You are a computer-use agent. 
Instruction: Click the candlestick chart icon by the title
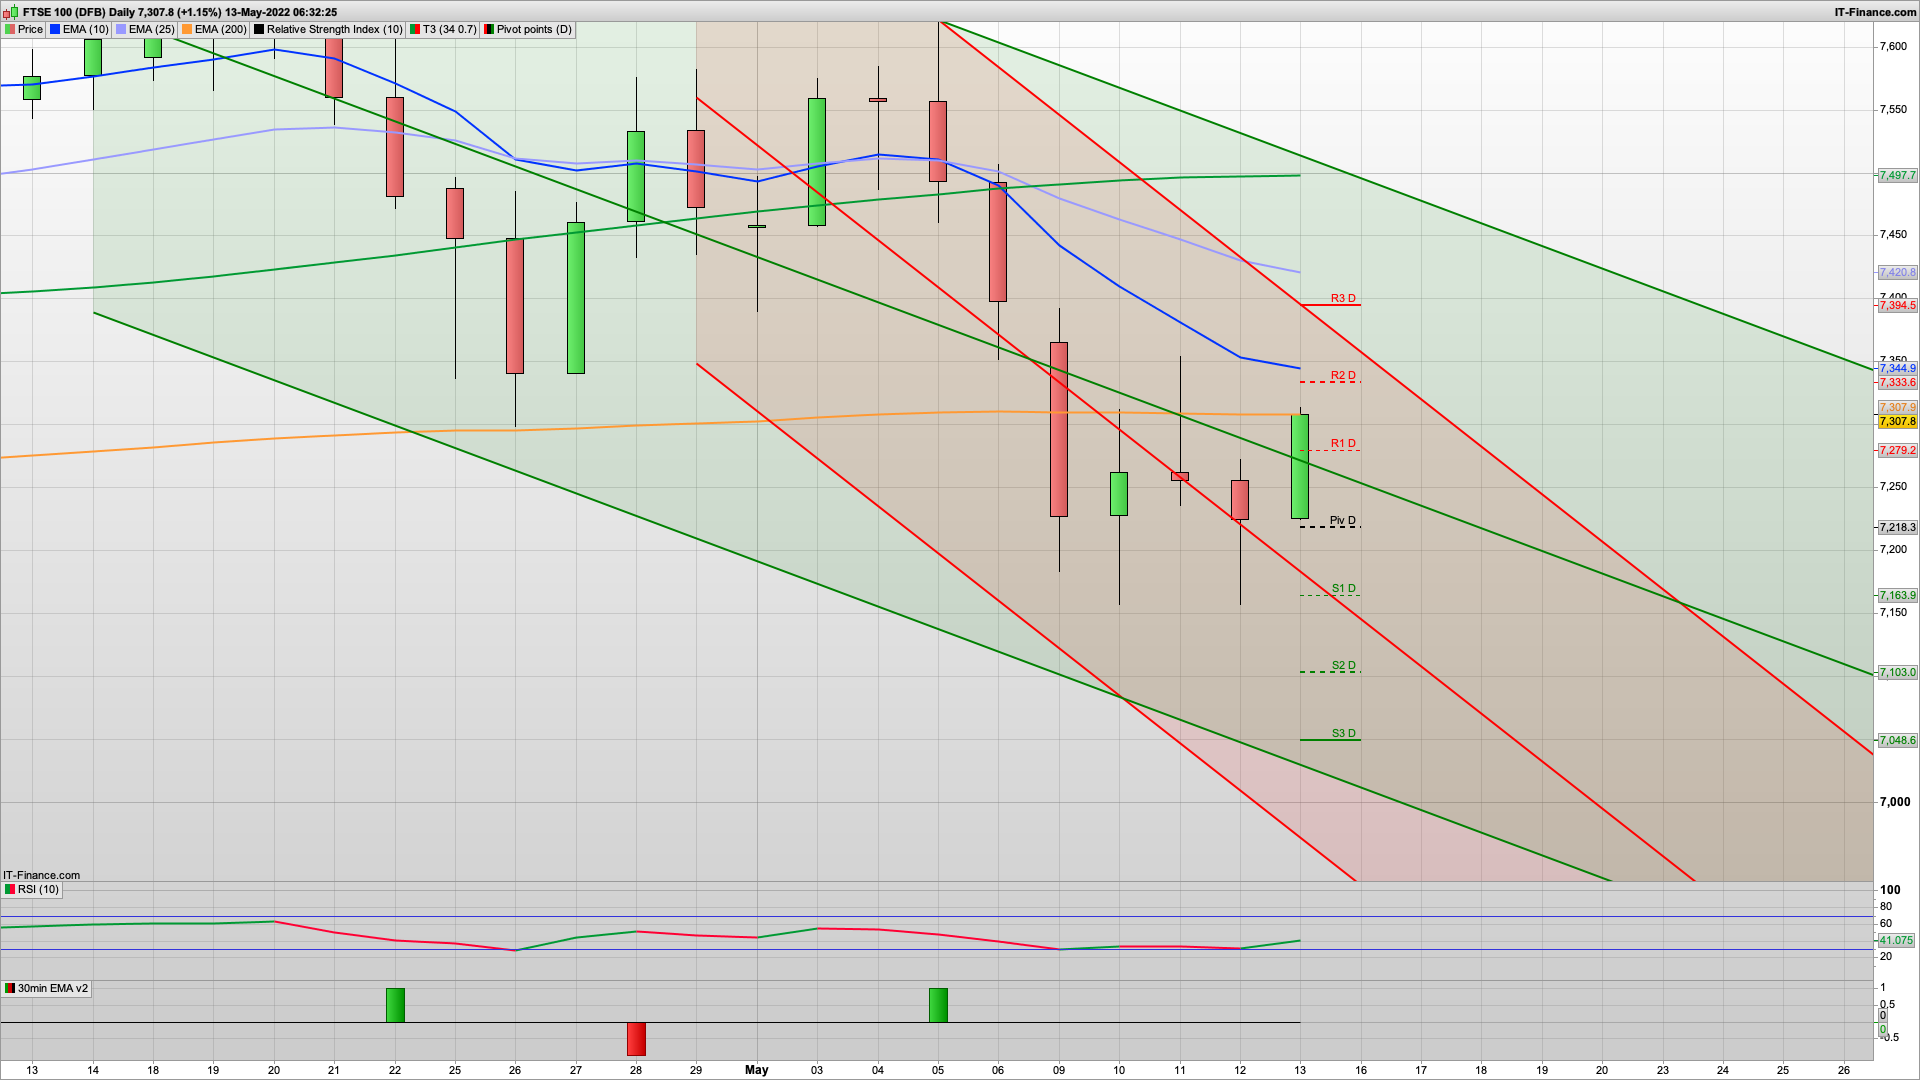11,12
